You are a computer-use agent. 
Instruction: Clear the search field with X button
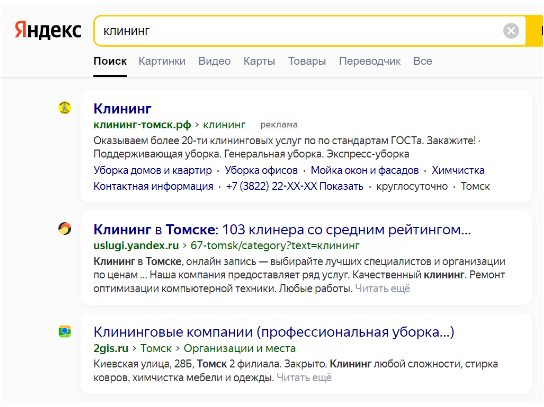point(511,31)
